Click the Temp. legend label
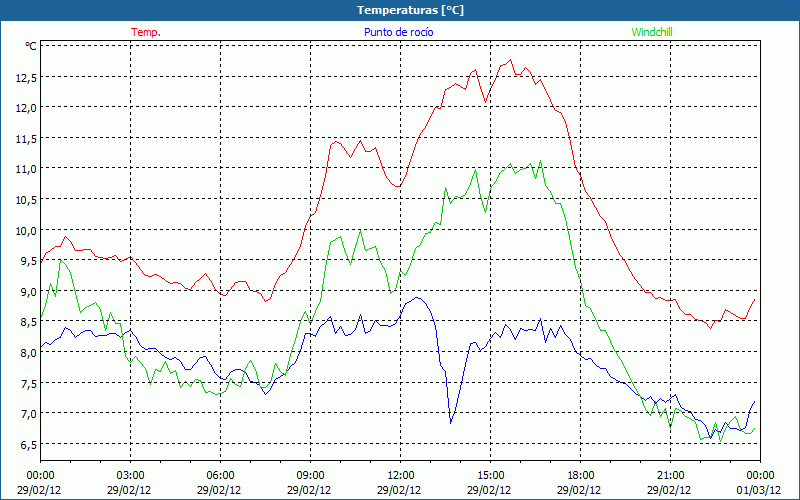 (x=146, y=32)
